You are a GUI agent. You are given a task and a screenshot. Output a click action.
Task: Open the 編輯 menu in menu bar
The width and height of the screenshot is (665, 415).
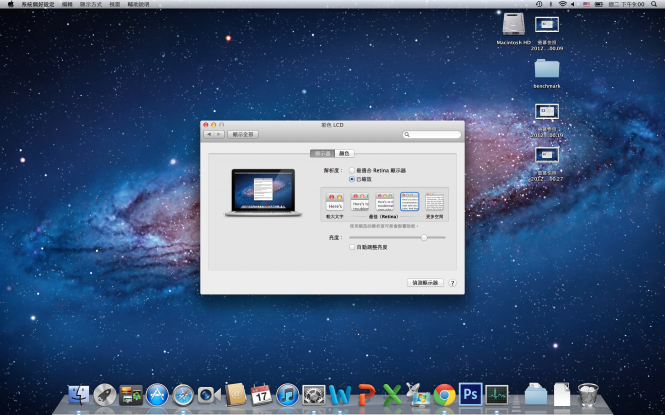point(67,4)
